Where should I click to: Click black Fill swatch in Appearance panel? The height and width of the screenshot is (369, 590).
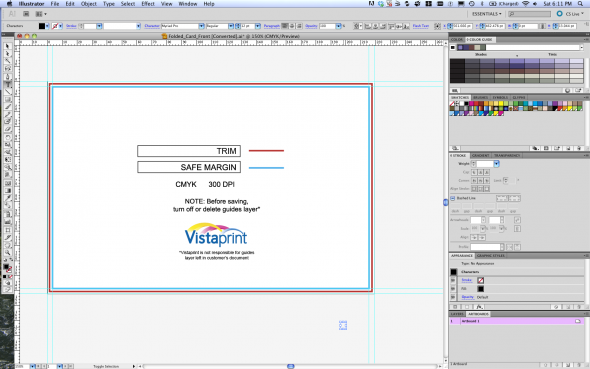click(481, 289)
